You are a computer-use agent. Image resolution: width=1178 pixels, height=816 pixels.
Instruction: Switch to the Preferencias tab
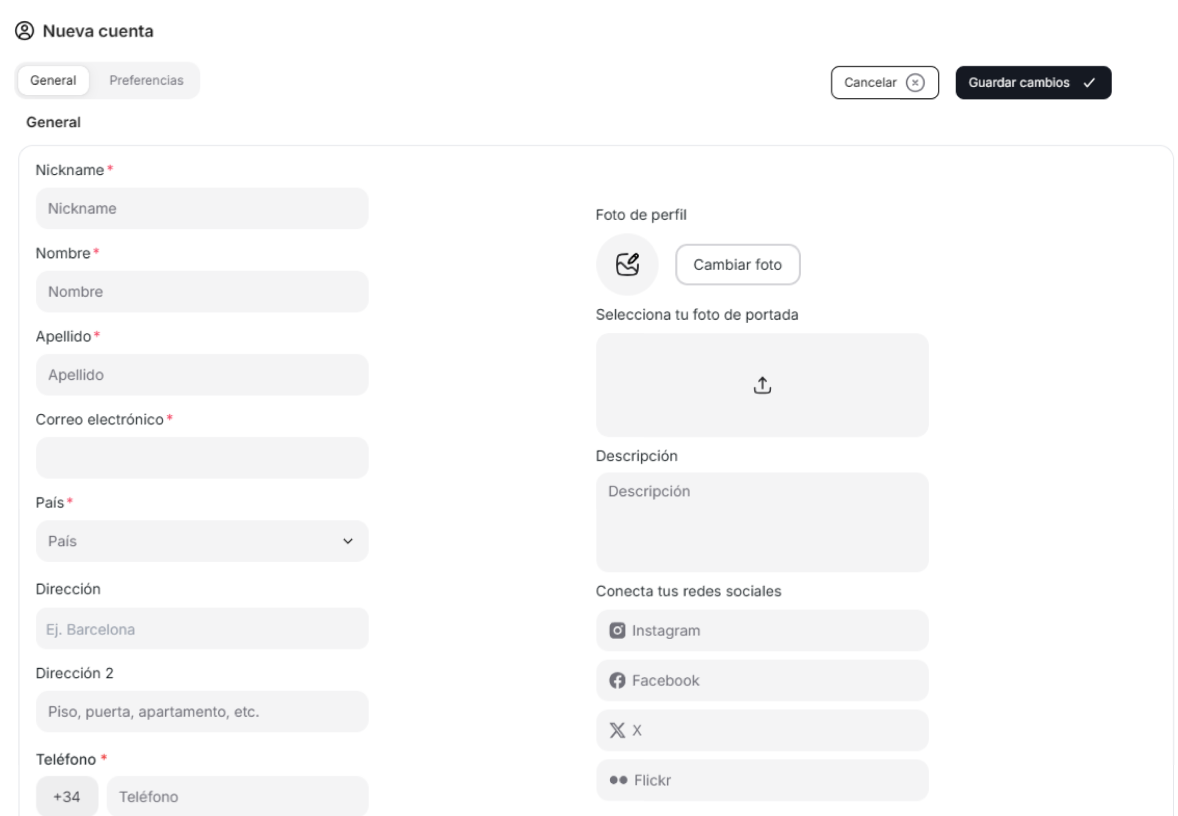[146, 81]
